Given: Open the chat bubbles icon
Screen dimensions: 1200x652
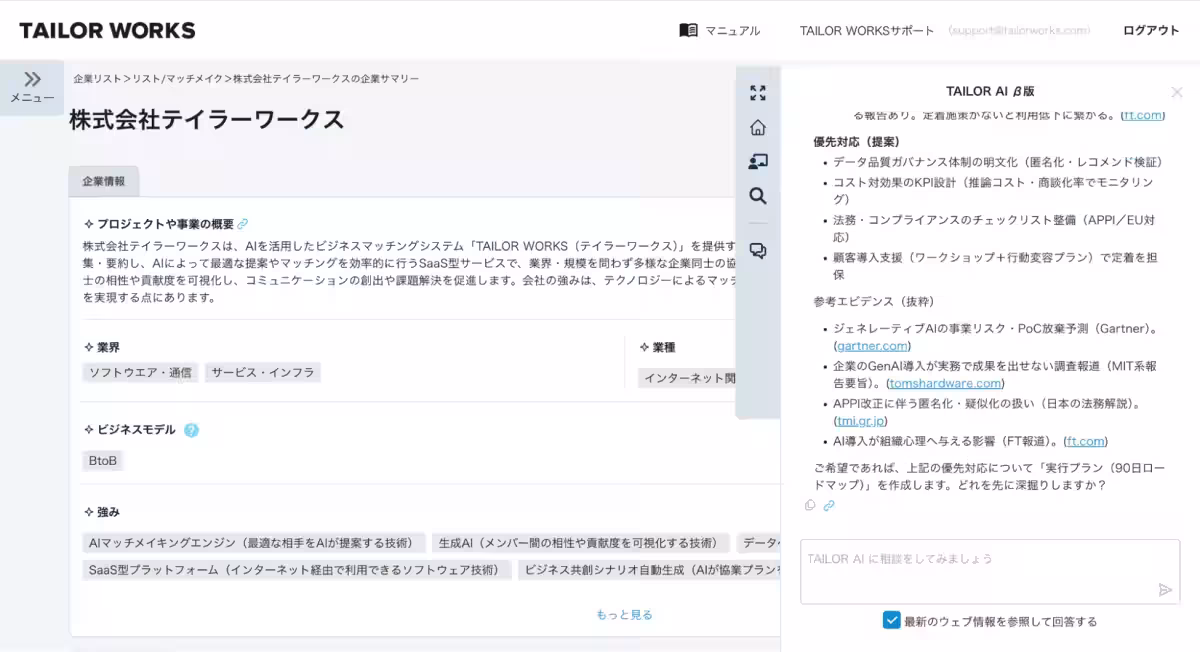Looking at the screenshot, I should pyautogui.click(x=758, y=251).
